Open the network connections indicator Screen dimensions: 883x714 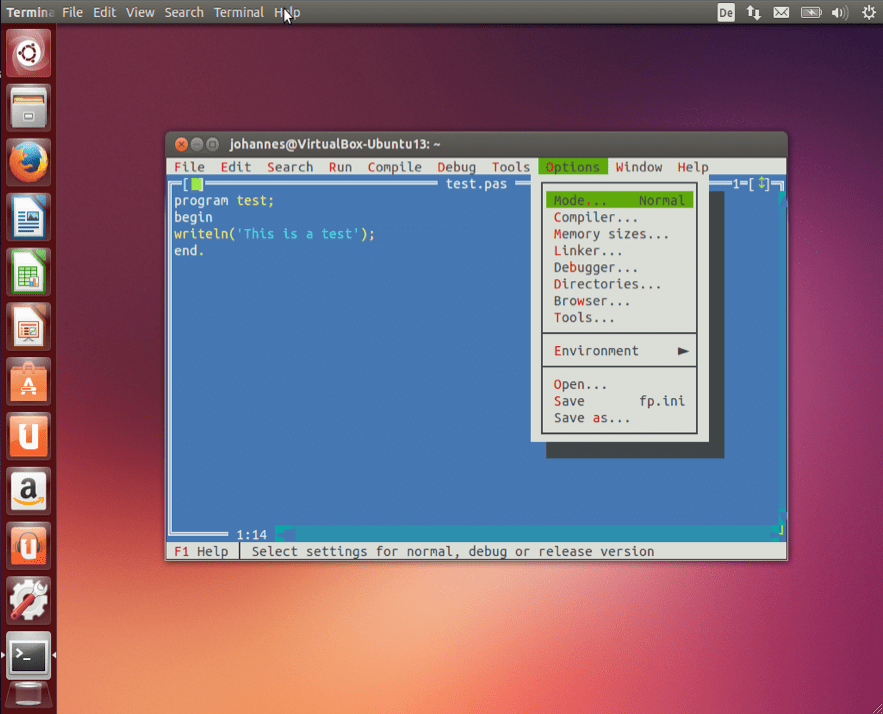[753, 12]
